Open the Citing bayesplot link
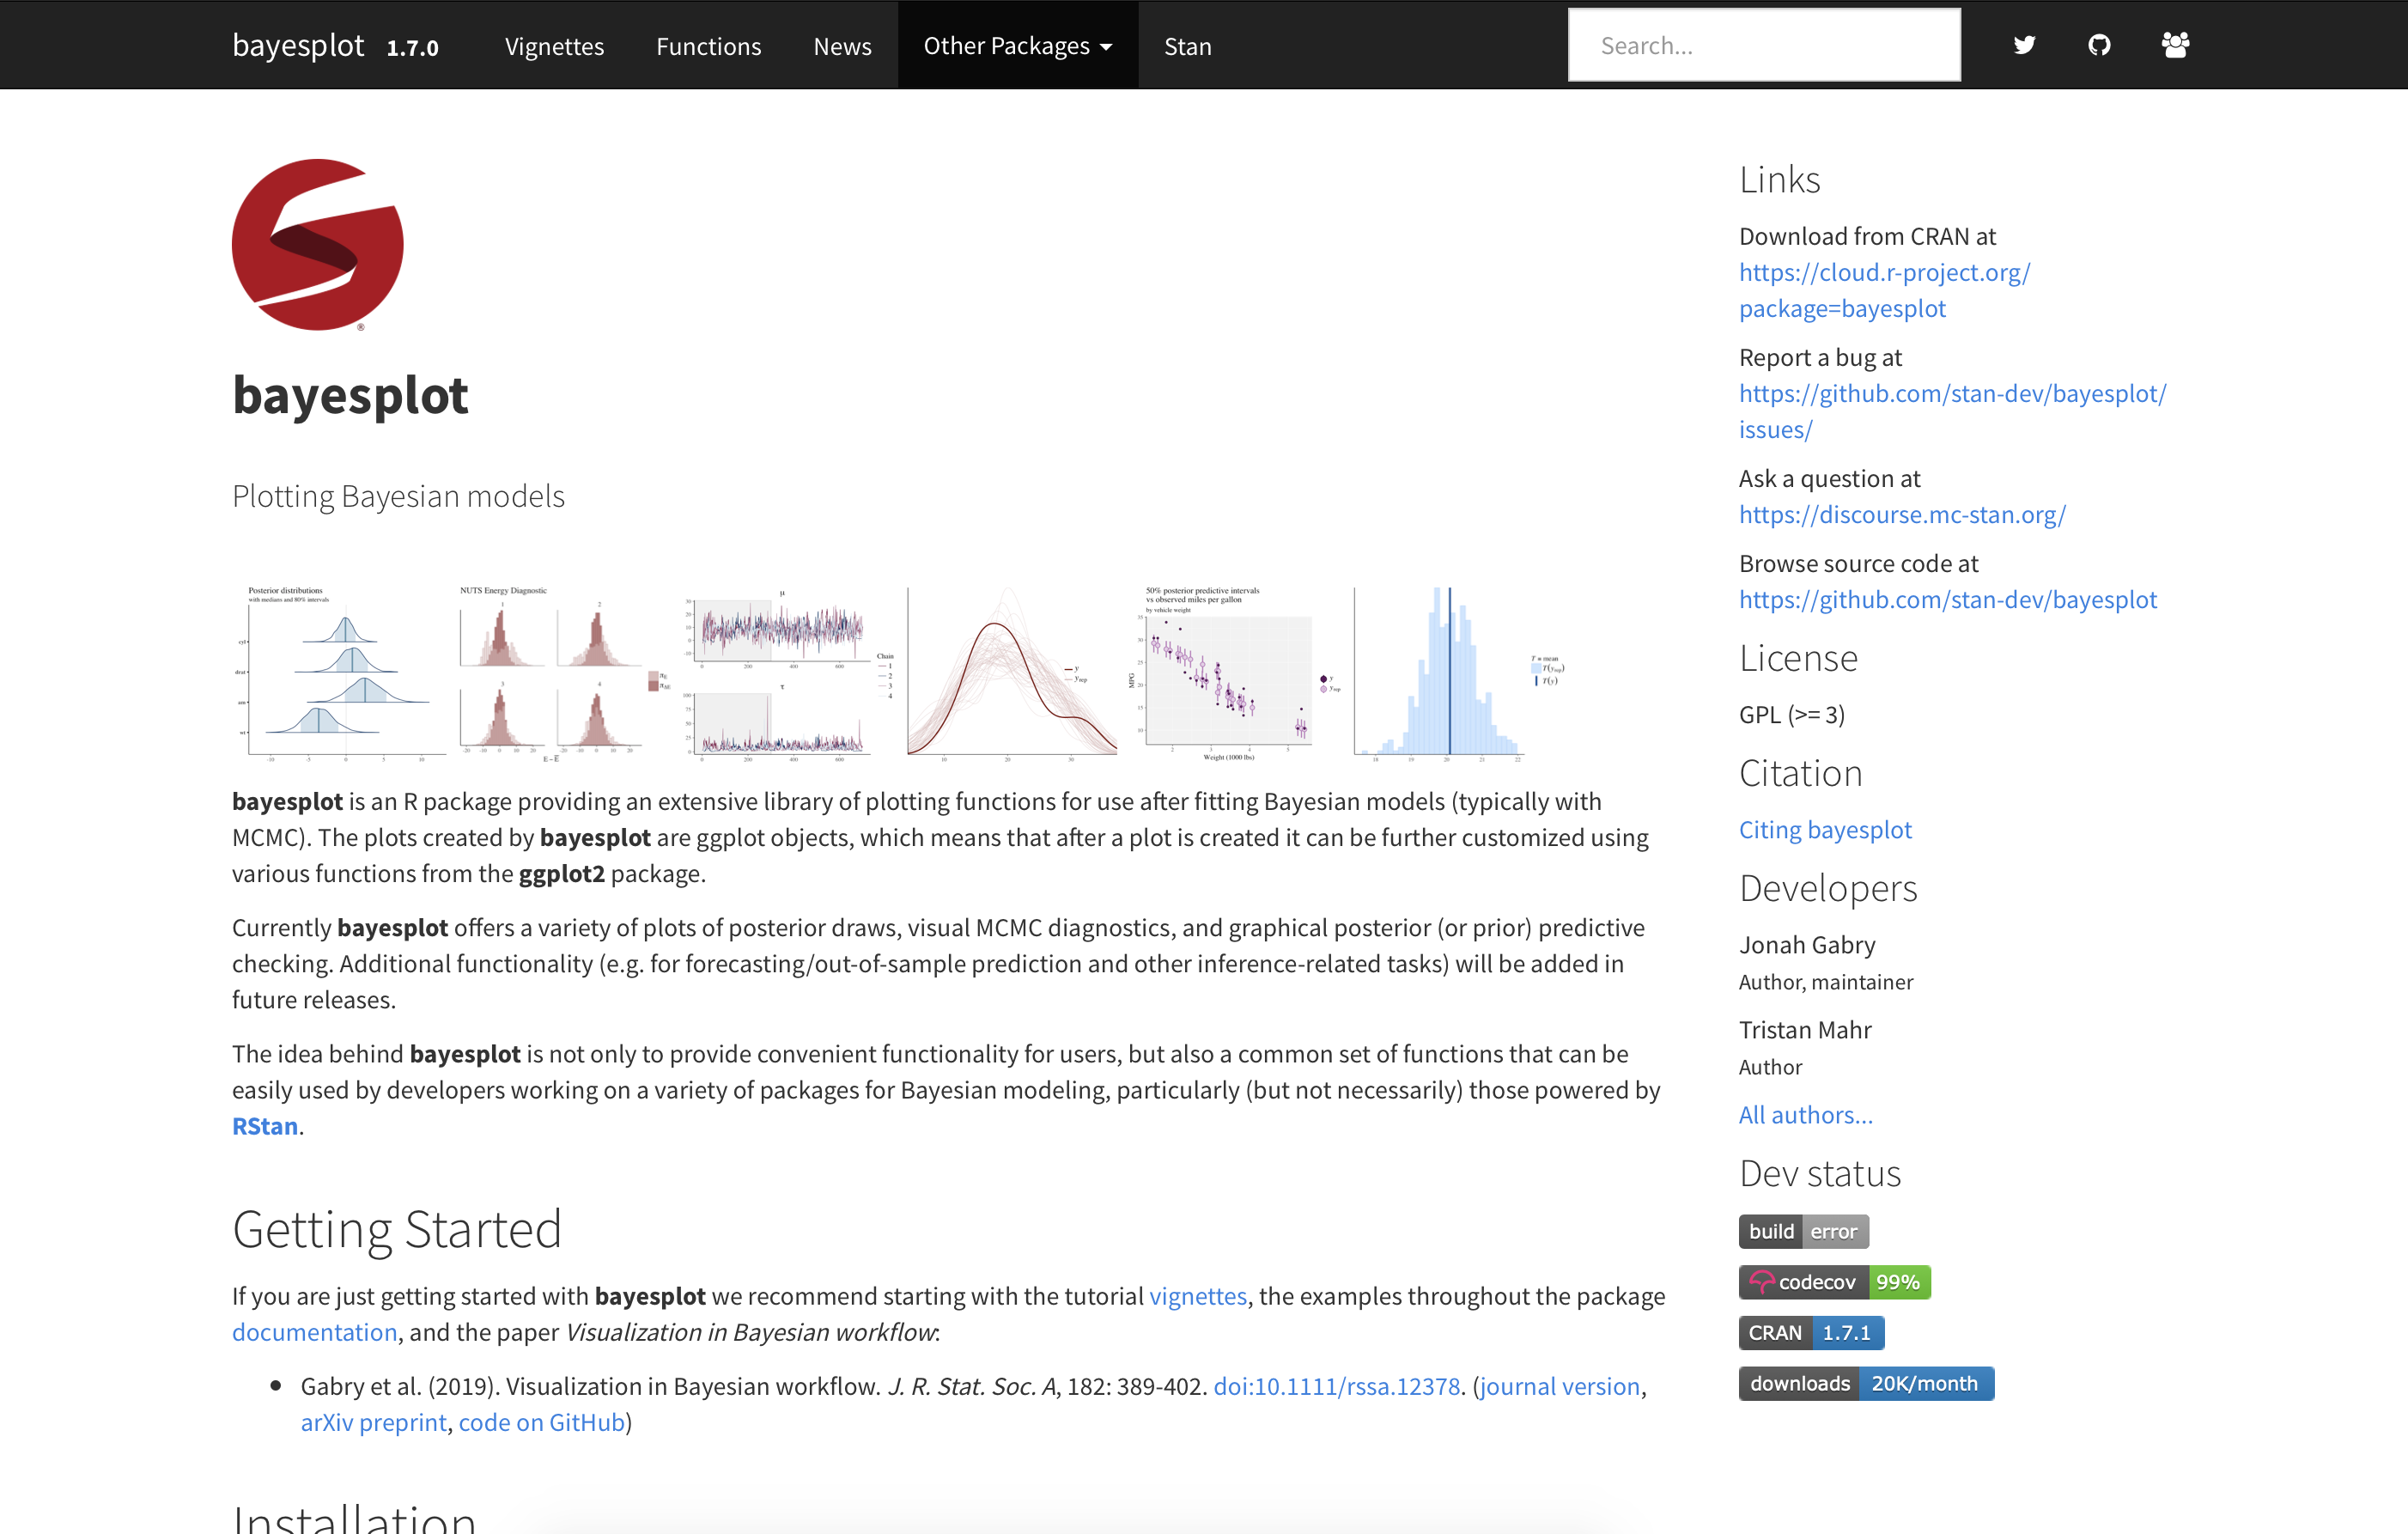 point(1825,829)
